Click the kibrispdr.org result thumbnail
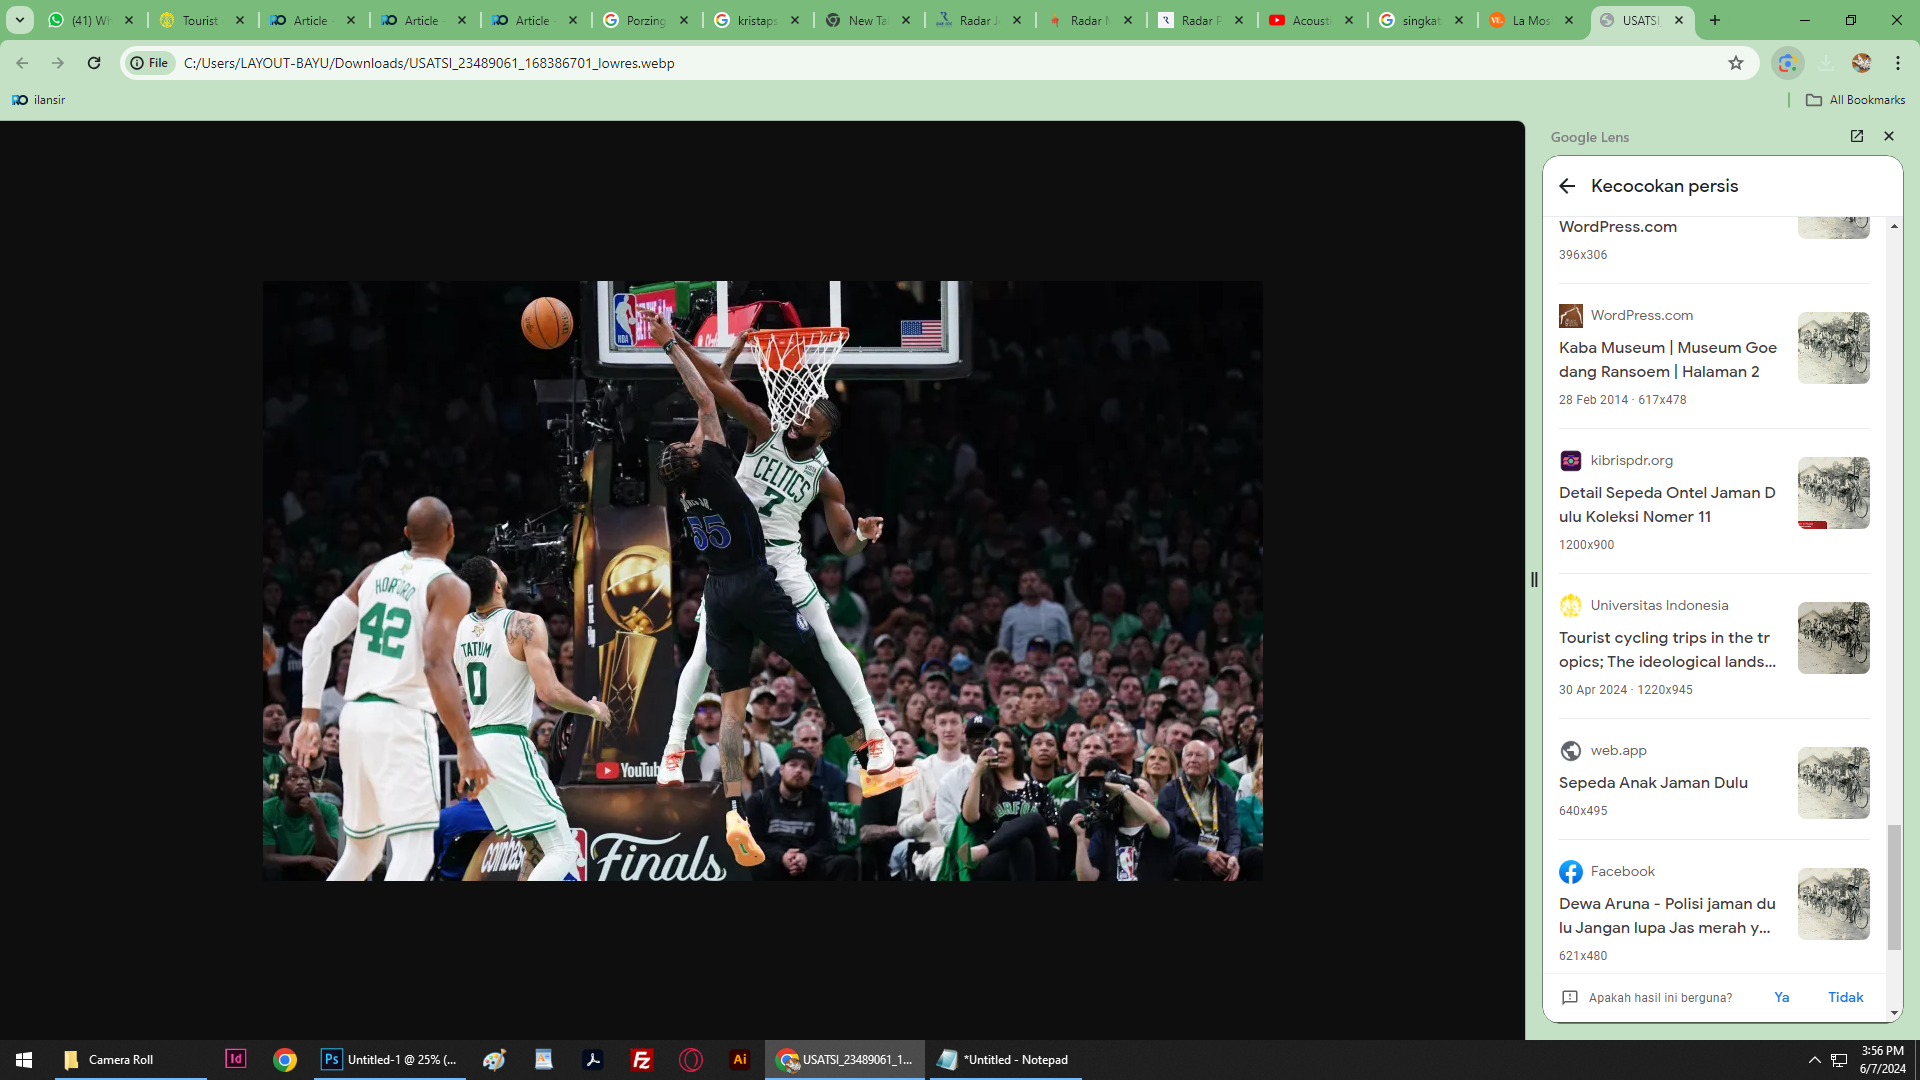Viewport: 1920px width, 1080px height. pos(1833,493)
